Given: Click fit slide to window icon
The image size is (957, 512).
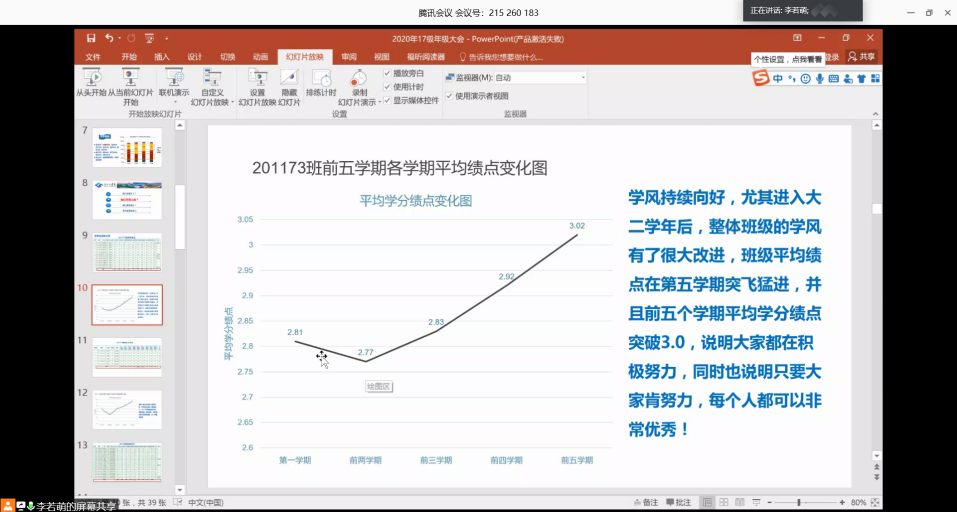Looking at the screenshot, I should 872,501.
